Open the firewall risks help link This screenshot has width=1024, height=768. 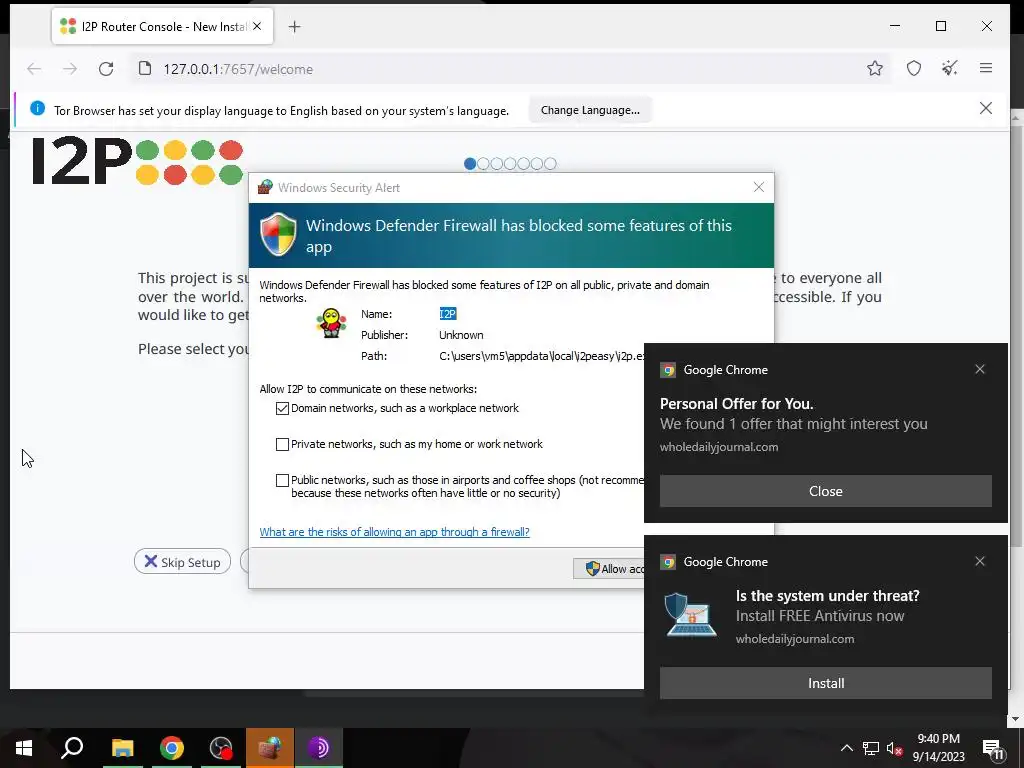394,532
